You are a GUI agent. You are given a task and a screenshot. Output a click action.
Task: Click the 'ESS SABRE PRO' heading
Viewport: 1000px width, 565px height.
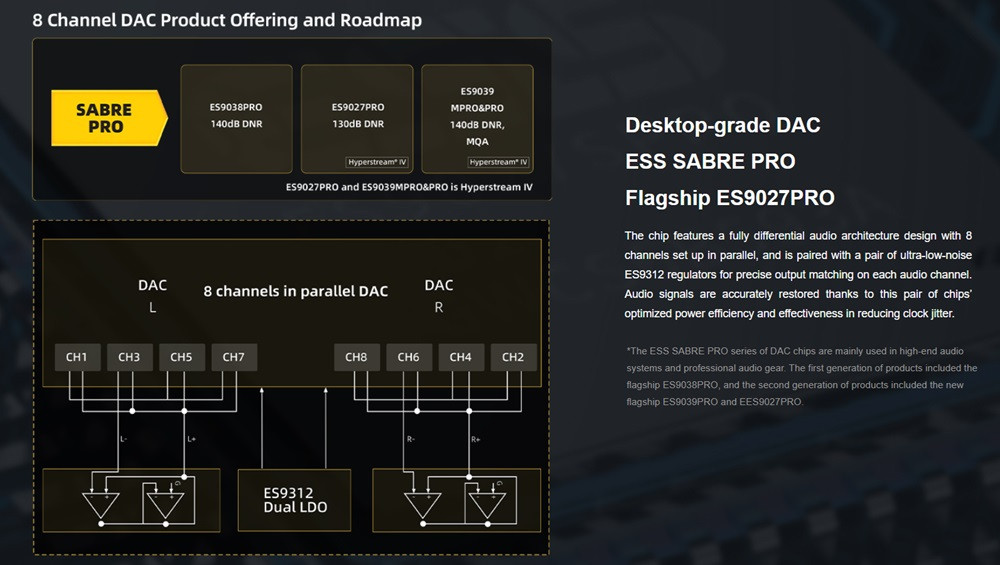click(x=710, y=161)
